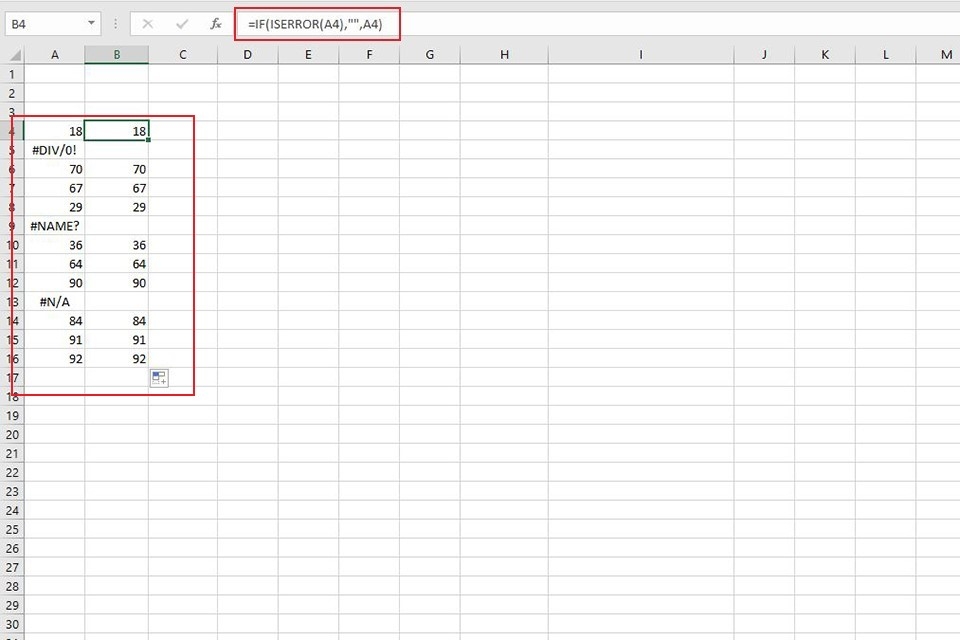Cancel the formula entry with the X icon
This screenshot has height=640, width=960.
(x=148, y=24)
